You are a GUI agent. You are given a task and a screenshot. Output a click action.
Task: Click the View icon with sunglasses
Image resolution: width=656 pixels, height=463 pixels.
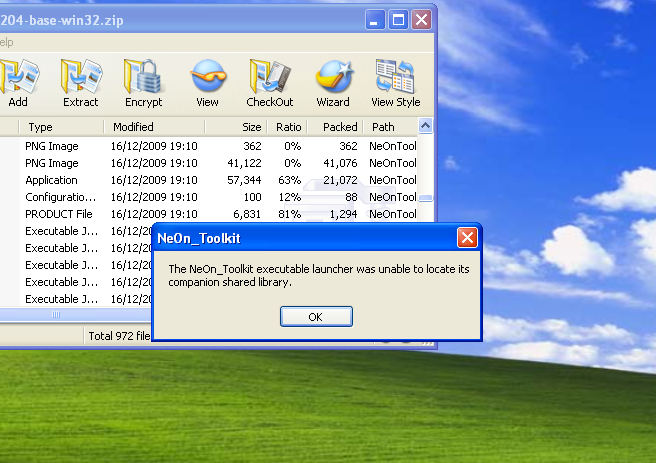click(x=208, y=84)
